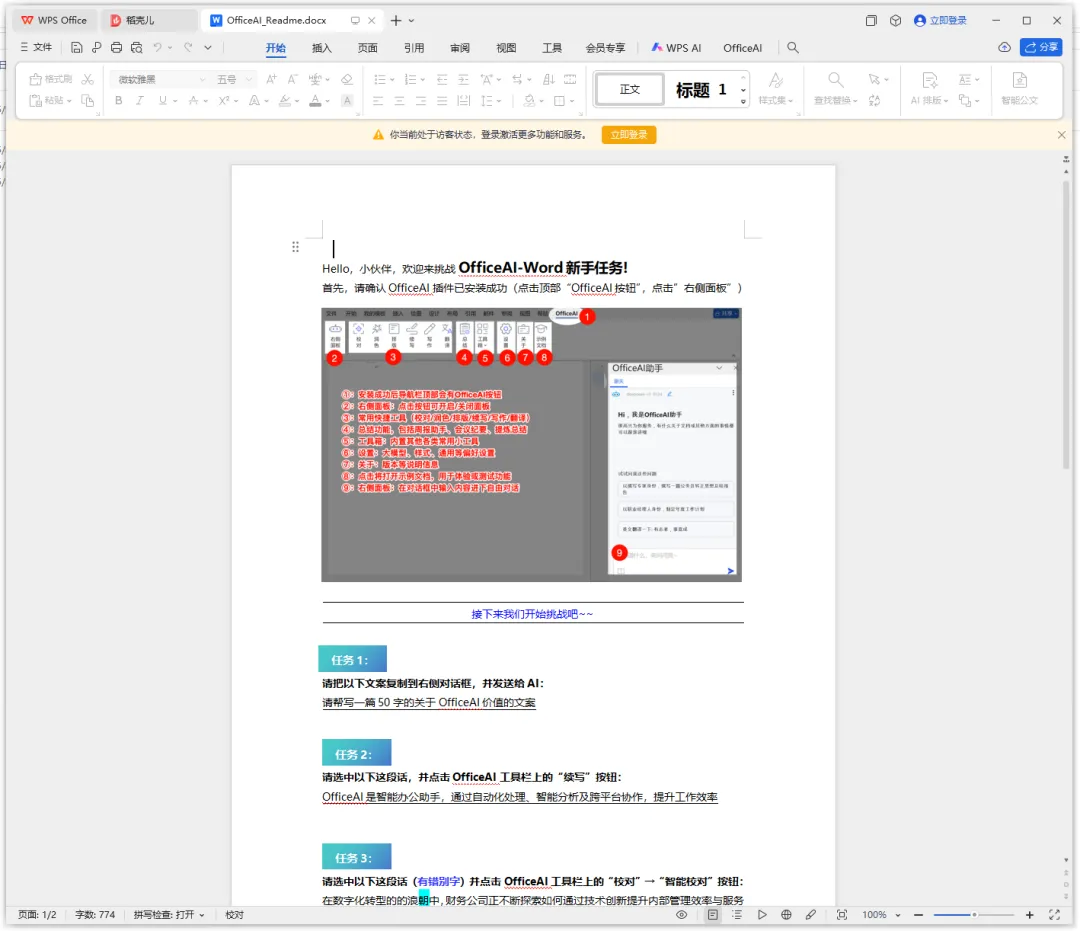Click the Clear Formatting eraser icon
The height and width of the screenshot is (931, 1080).
point(347,79)
